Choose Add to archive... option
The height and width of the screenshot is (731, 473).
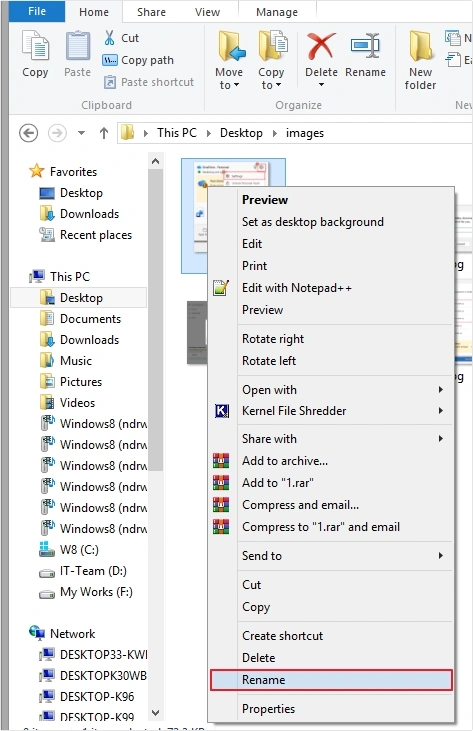click(331, 461)
